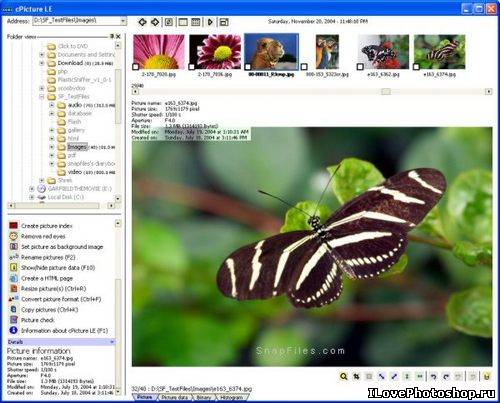The width and height of the screenshot is (500, 403).
Task: Close the Folder view panel
Action: (x=118, y=36)
